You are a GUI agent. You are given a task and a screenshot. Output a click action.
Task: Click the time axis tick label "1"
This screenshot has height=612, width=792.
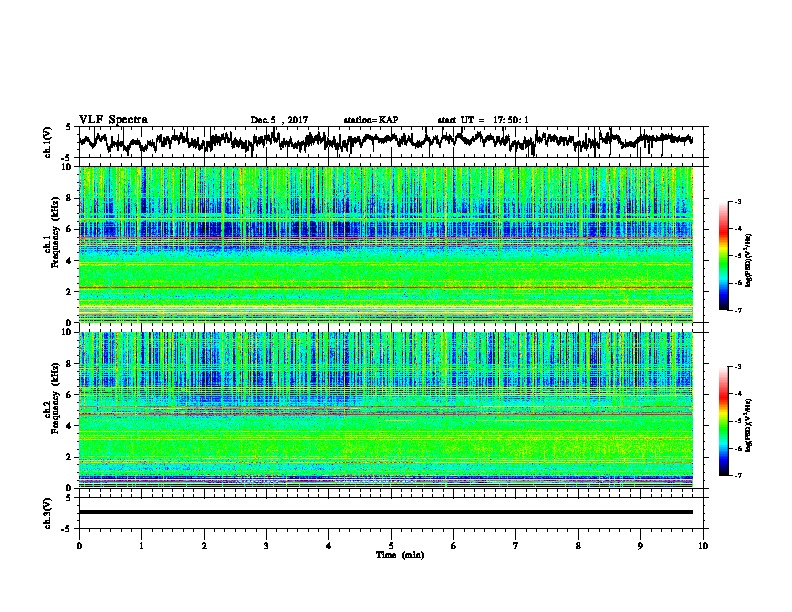[141, 546]
